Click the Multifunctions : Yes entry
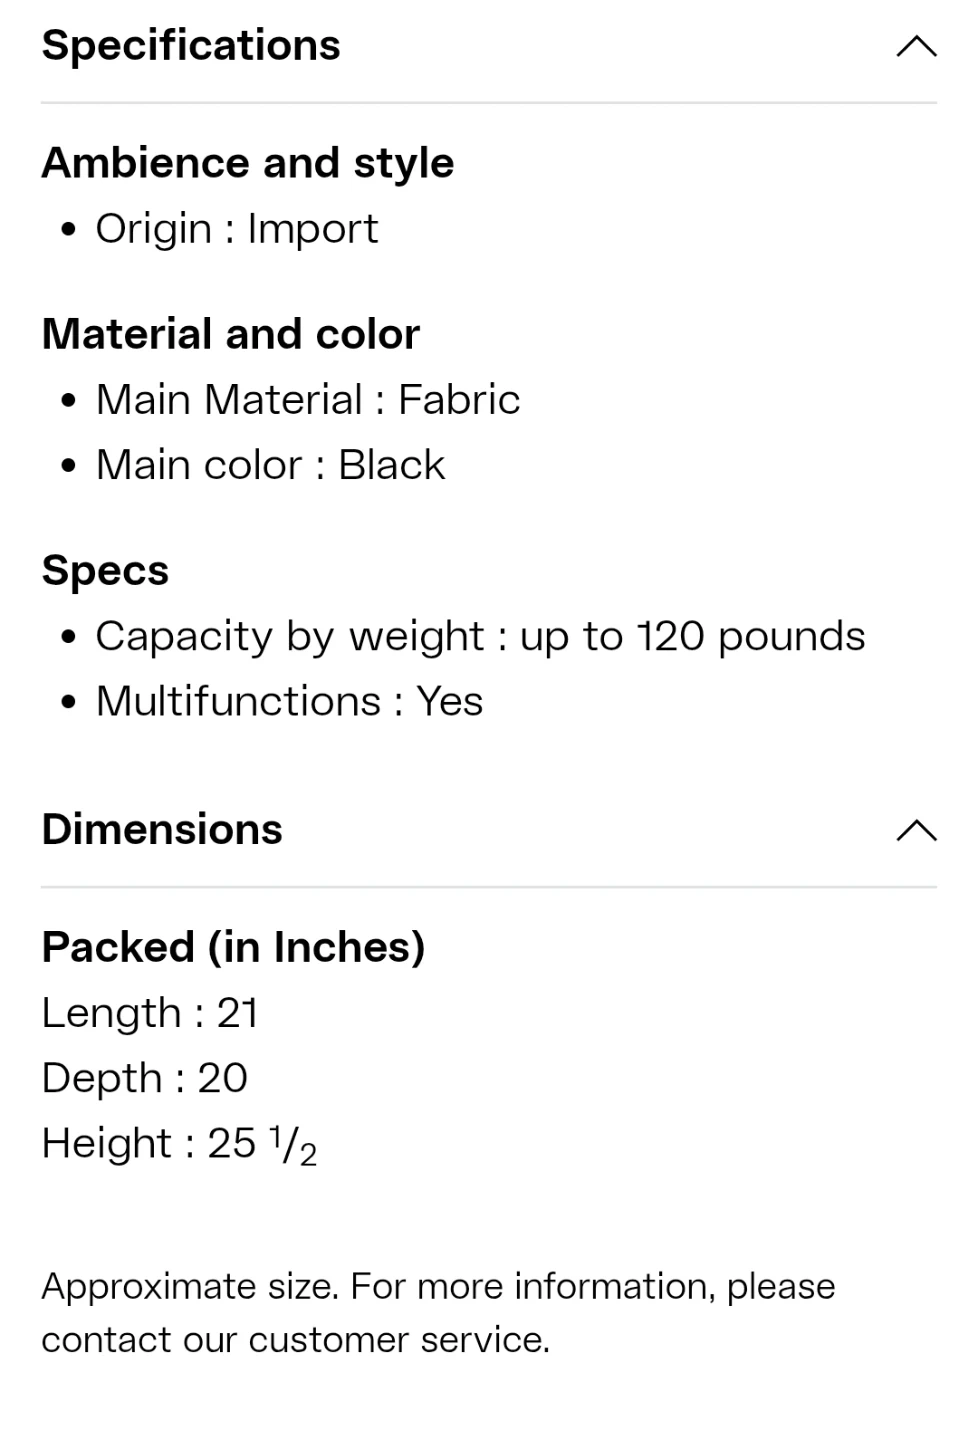Viewport: 978px width, 1440px height. 289,701
